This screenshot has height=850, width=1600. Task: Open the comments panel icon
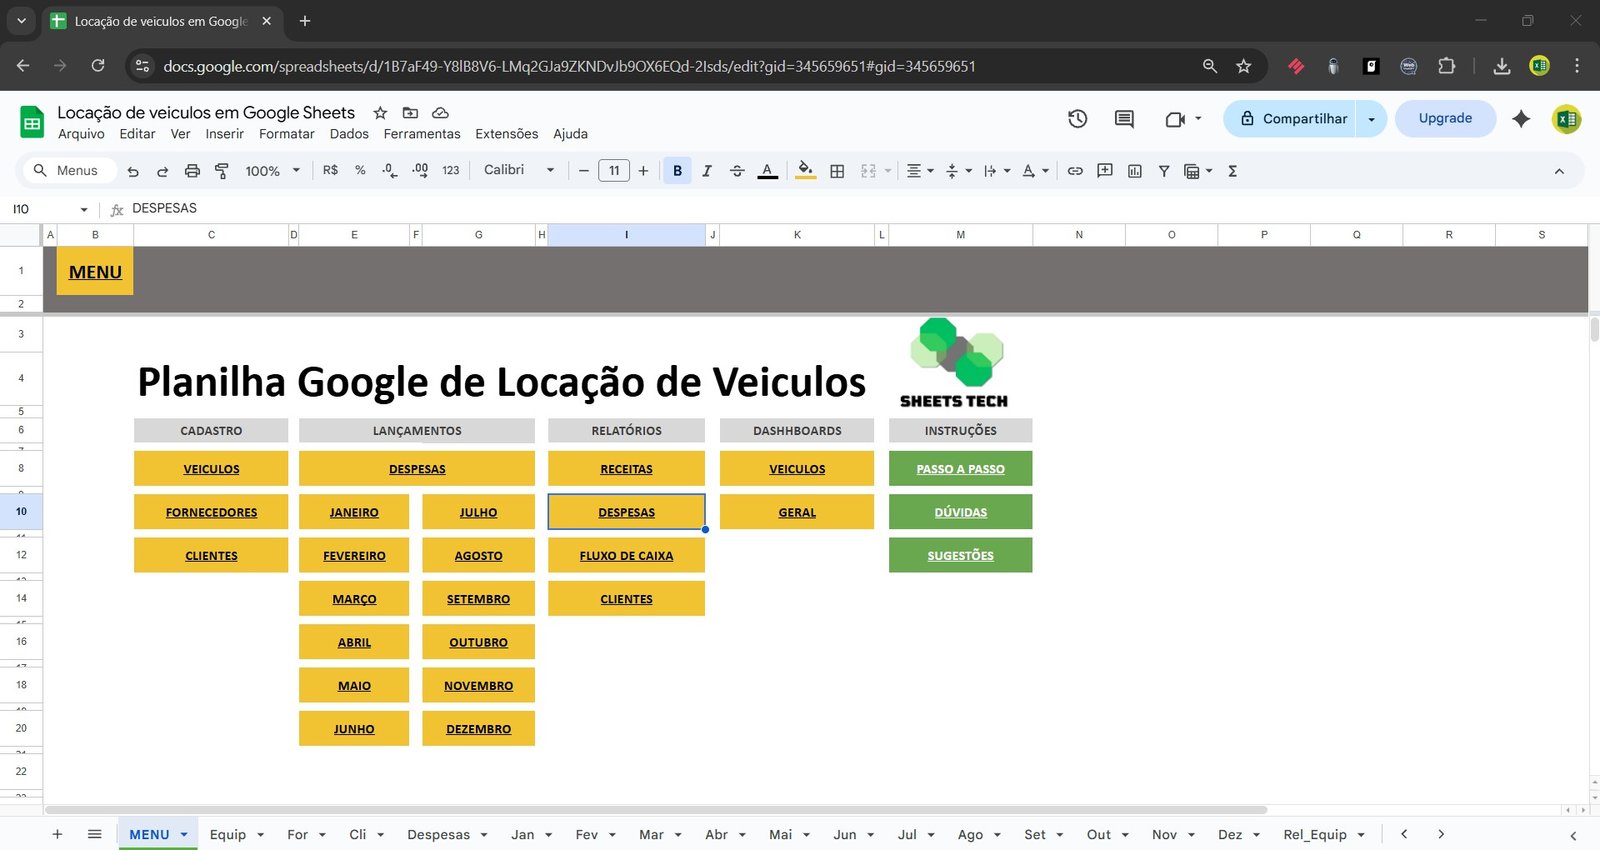tap(1124, 119)
